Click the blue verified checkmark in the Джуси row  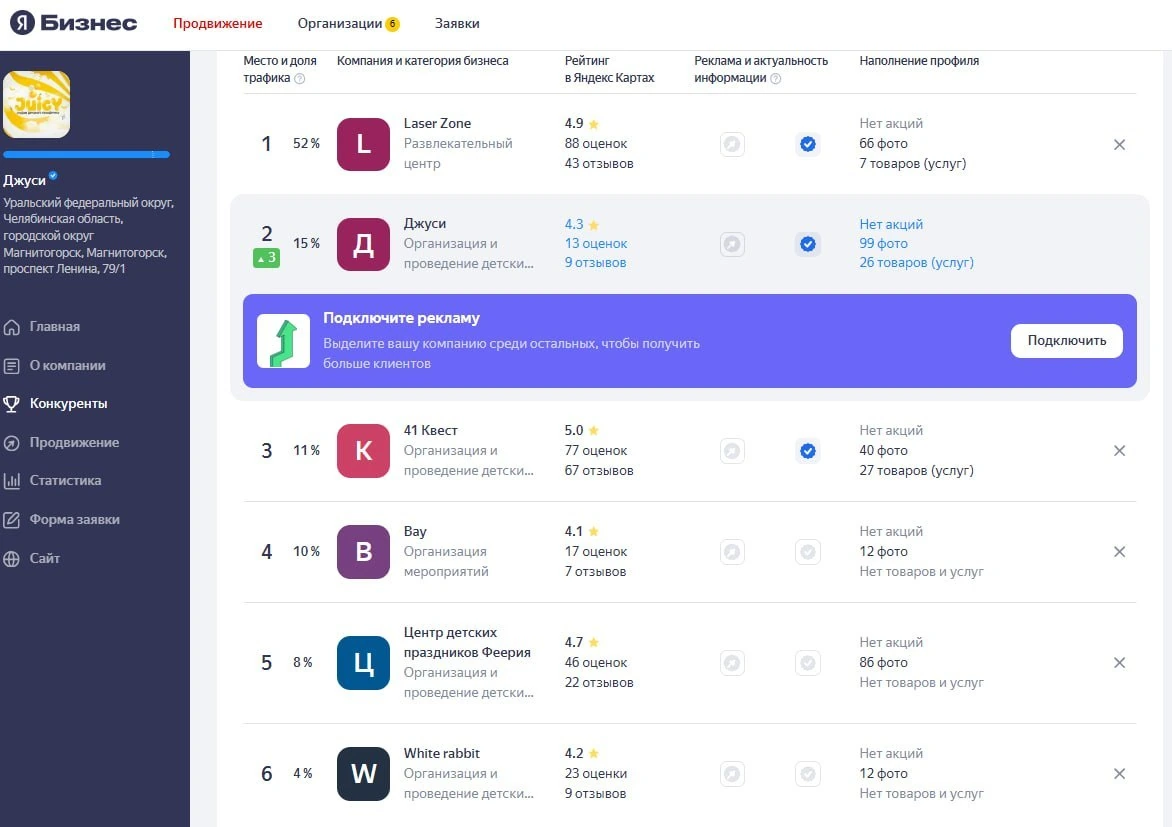click(808, 245)
